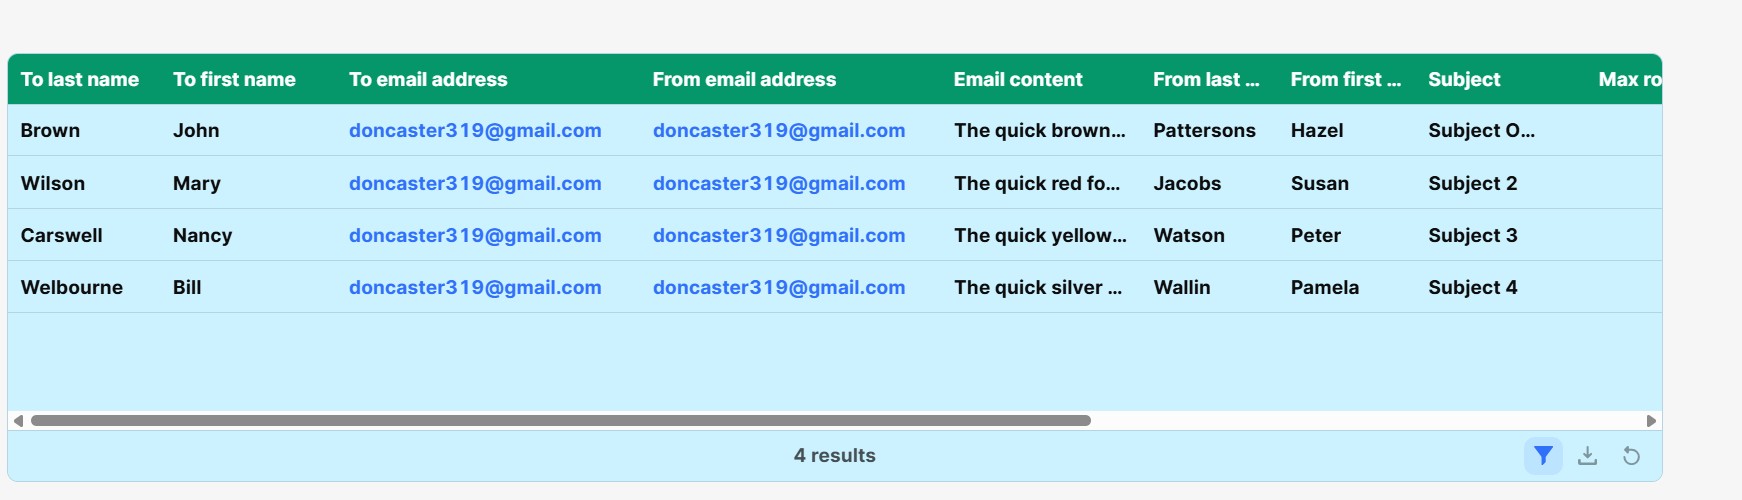
Task: Click the reset refresh icon
Action: pyautogui.click(x=1631, y=456)
